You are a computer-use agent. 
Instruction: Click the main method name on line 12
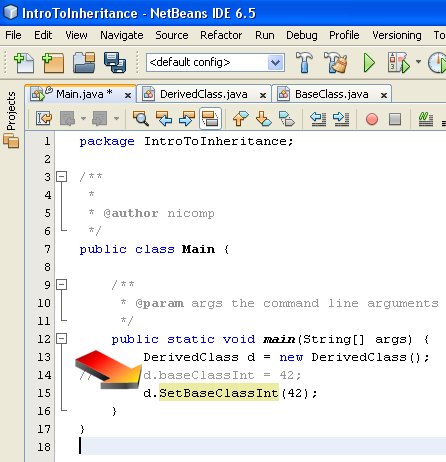pos(279,339)
